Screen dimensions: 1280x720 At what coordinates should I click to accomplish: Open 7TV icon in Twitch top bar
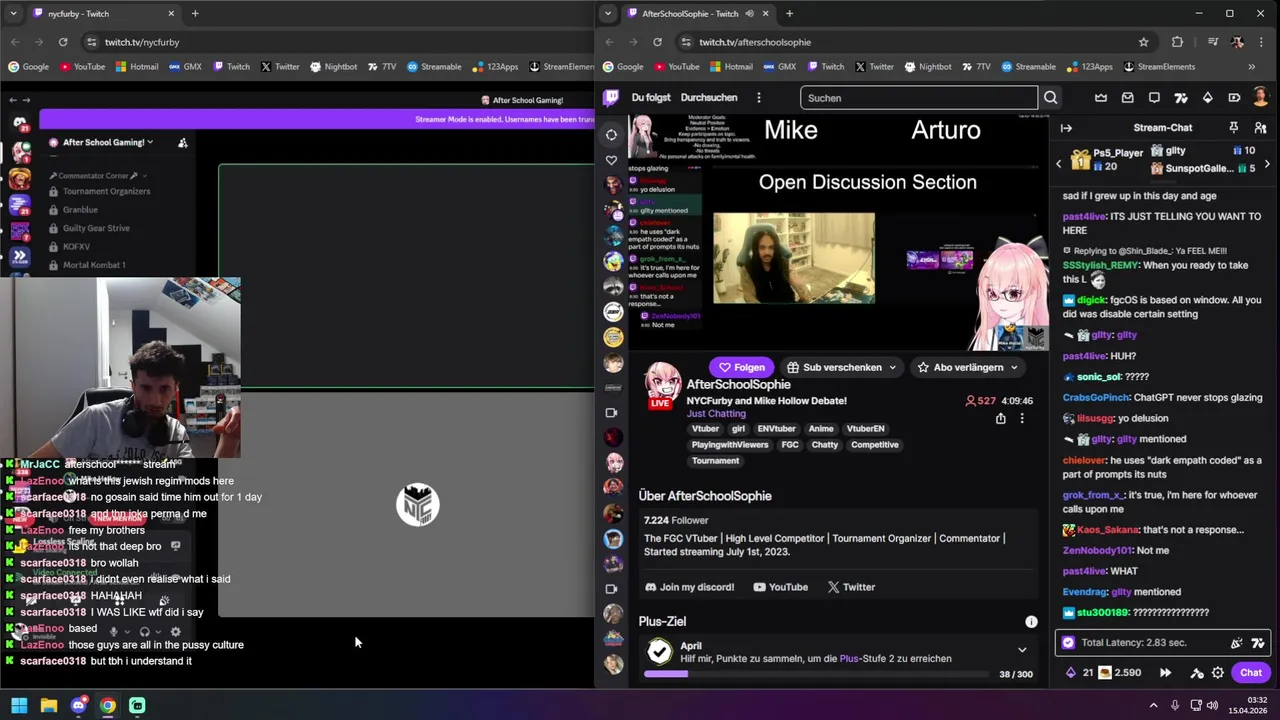click(x=1181, y=98)
